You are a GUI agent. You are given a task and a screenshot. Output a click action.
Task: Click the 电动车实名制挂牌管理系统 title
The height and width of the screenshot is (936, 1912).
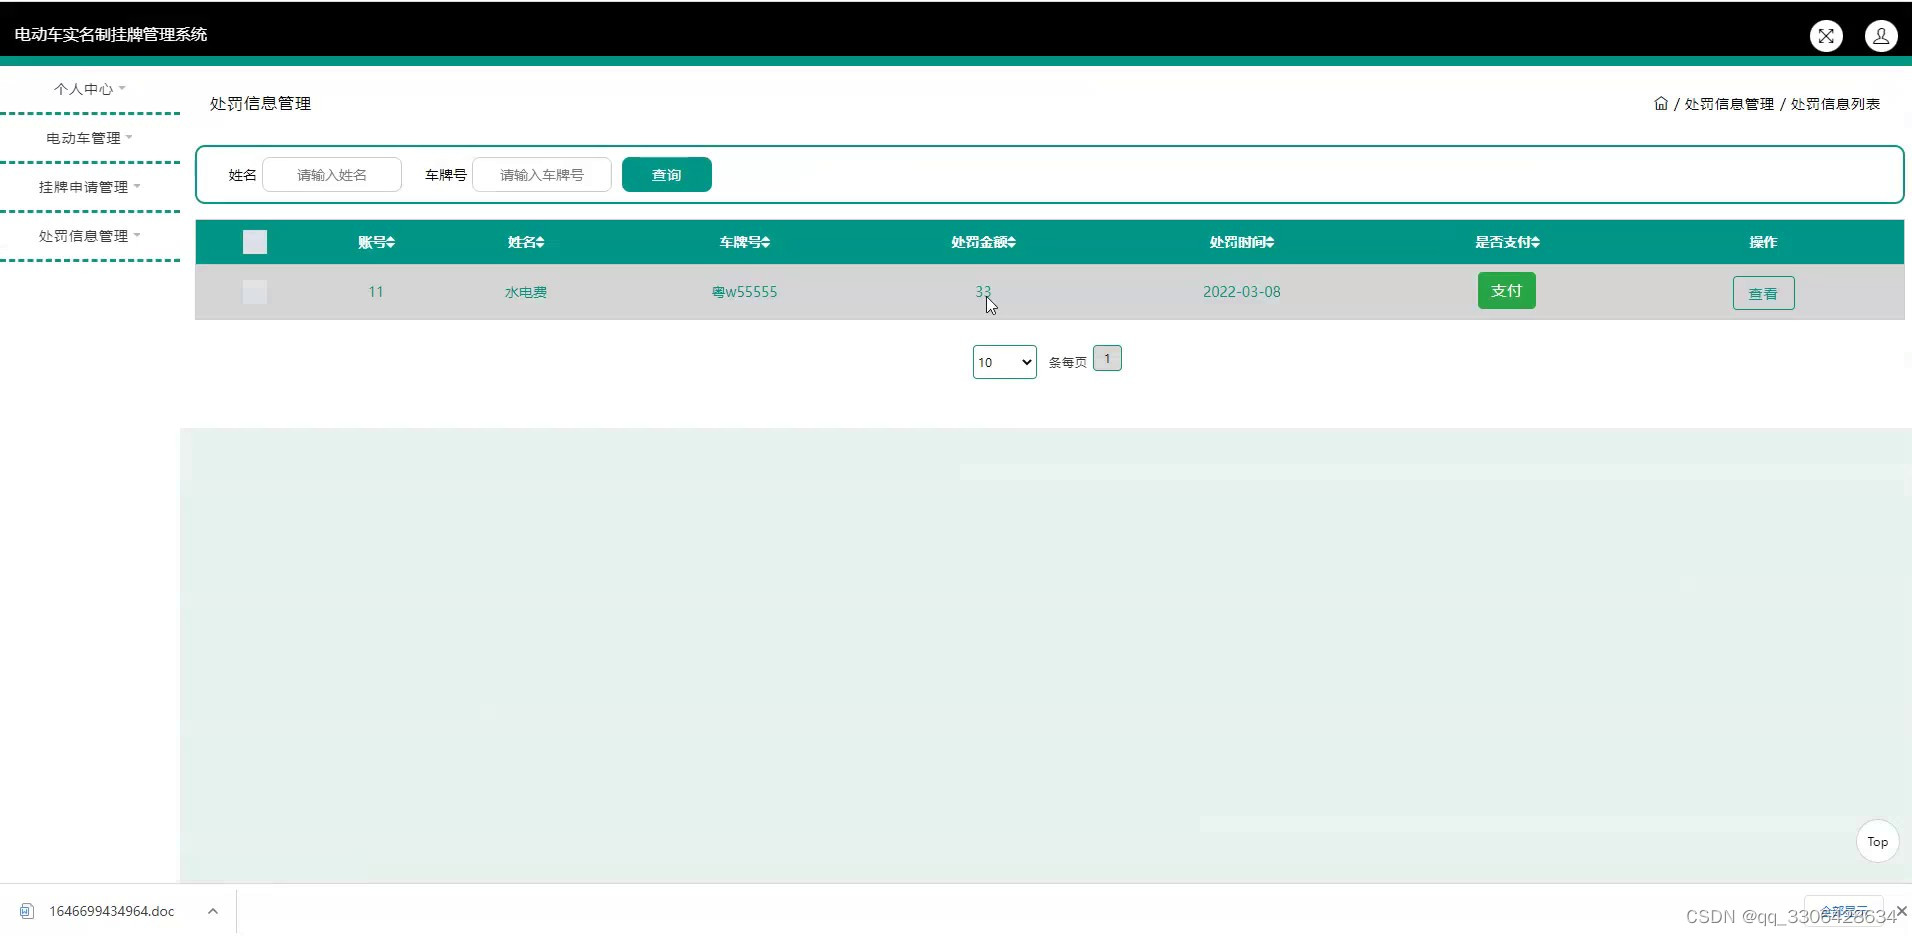click(x=111, y=34)
